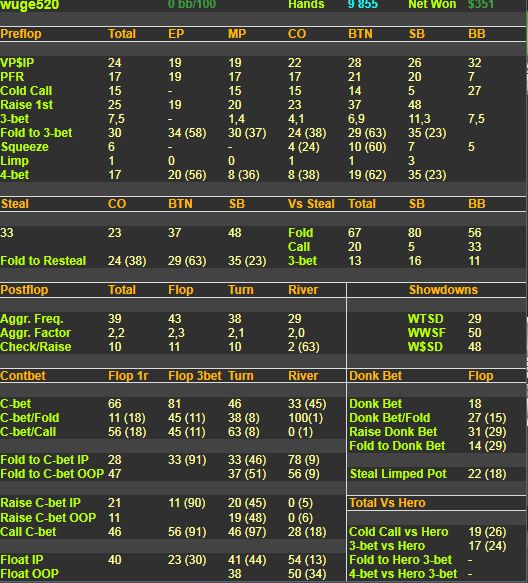
Task: Select the Call C-bet label
Action: 28,532
